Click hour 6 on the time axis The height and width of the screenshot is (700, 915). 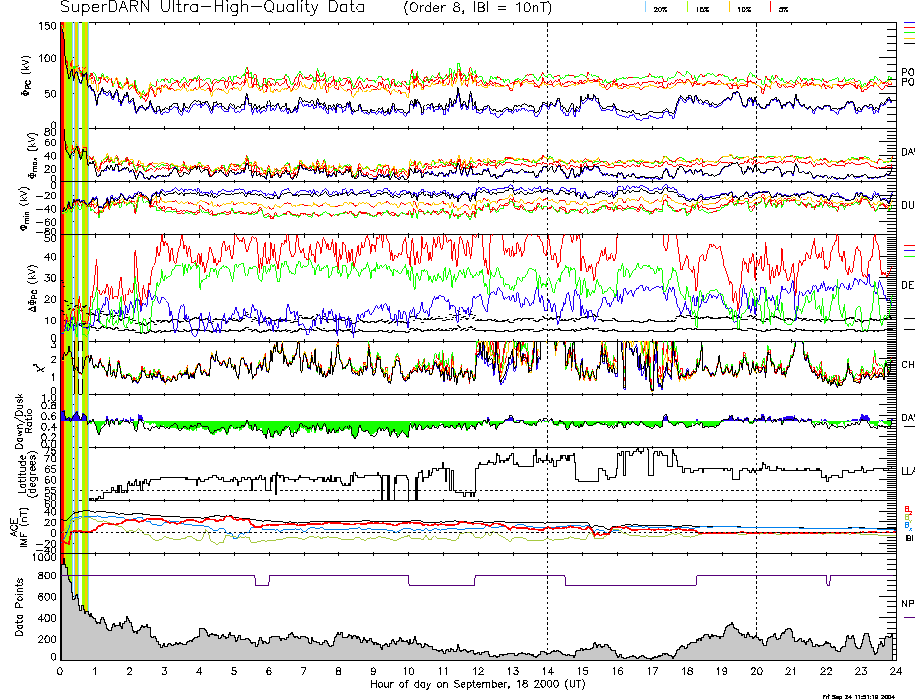[269, 671]
